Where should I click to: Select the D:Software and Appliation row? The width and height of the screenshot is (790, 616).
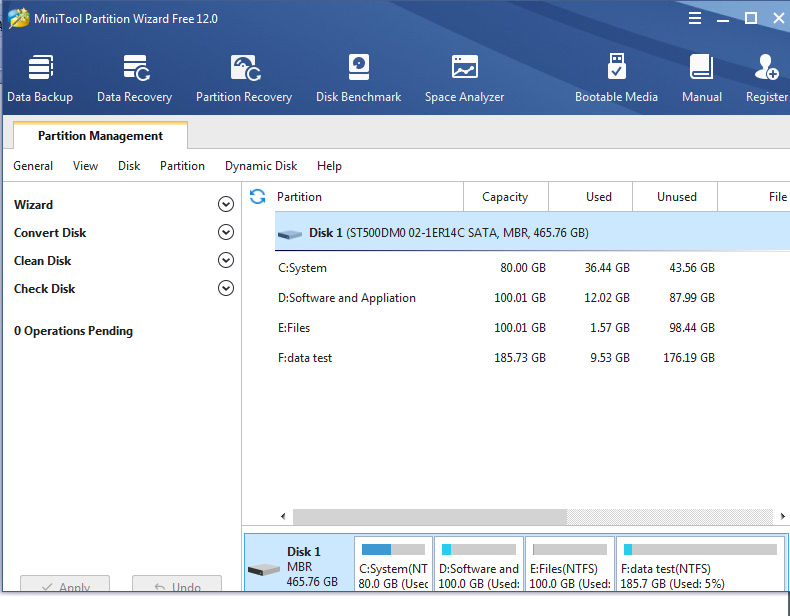(532, 298)
